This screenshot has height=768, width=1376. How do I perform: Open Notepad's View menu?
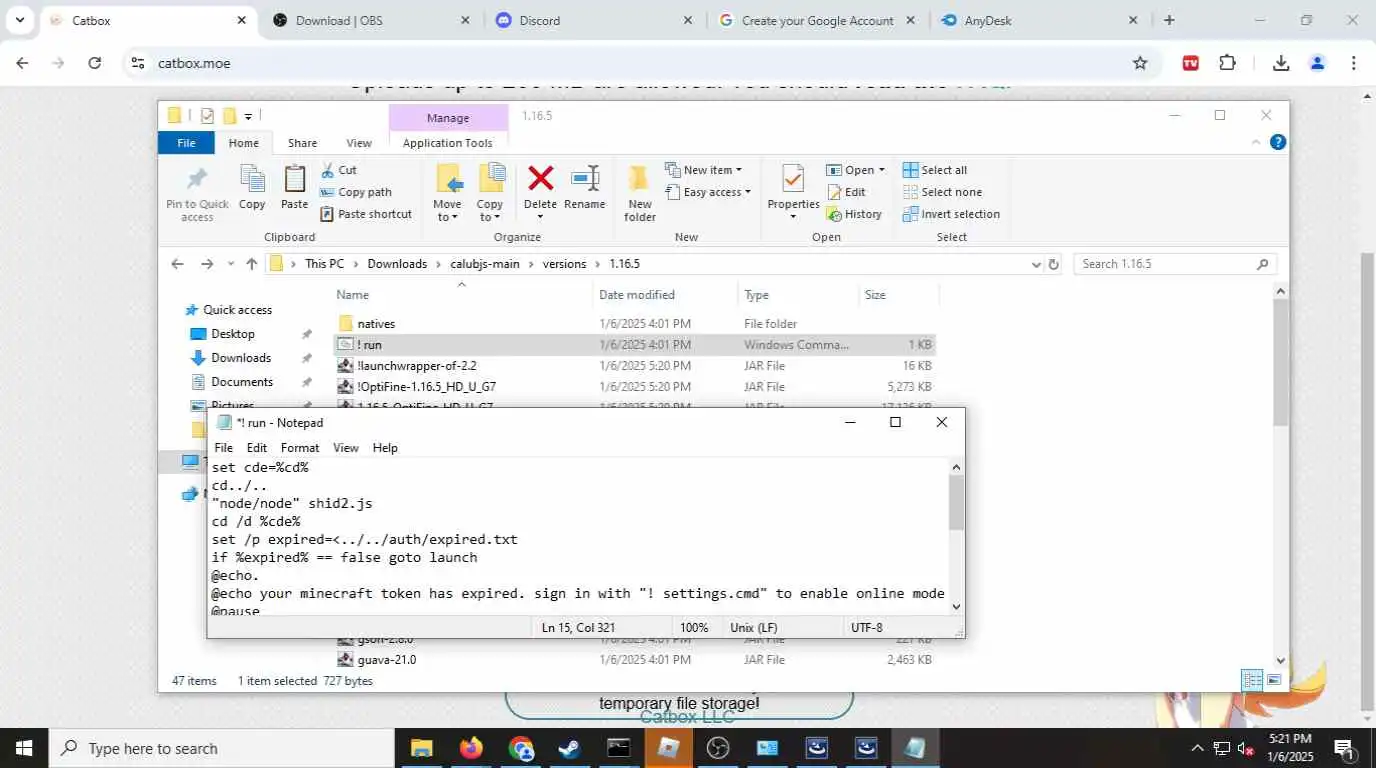(x=346, y=448)
